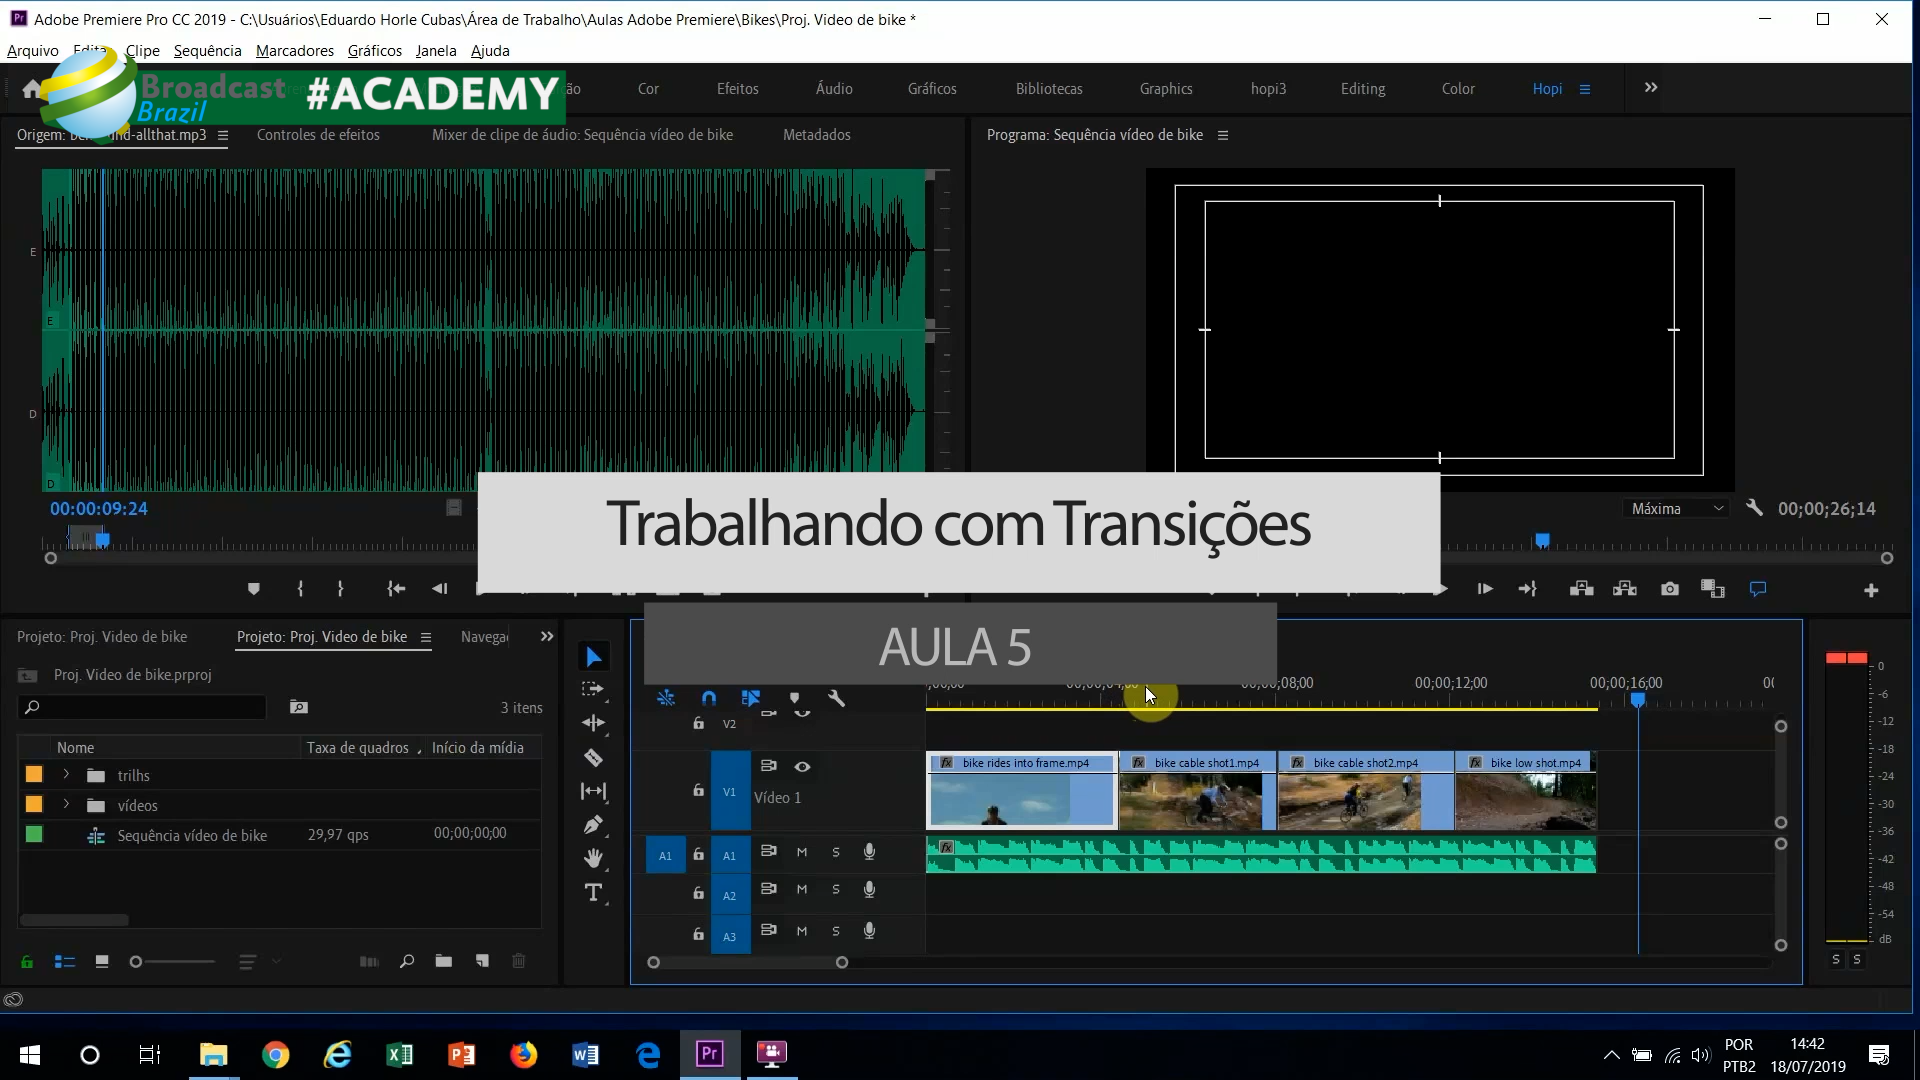Open Excel from the Windows taskbar
The height and width of the screenshot is (1080, 1920).
pos(399,1054)
